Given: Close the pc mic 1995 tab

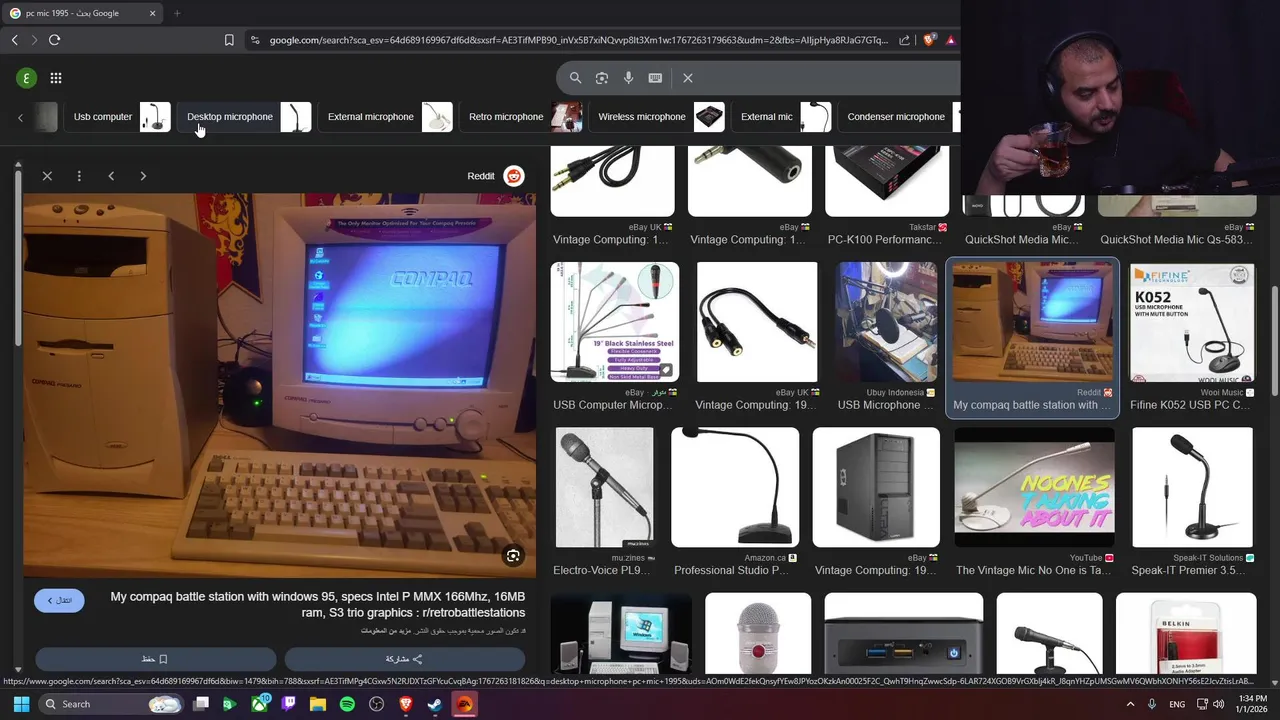Looking at the screenshot, I should (152, 13).
